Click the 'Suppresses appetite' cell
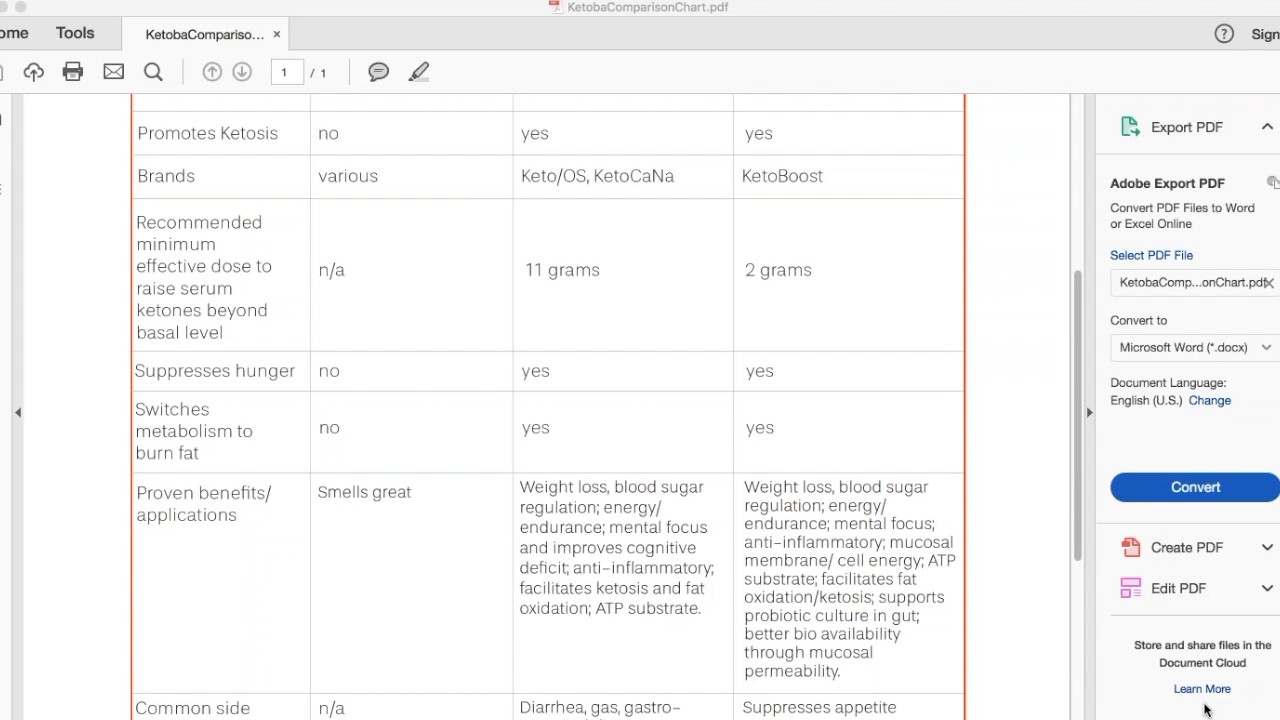The height and width of the screenshot is (720, 1280). point(819,707)
